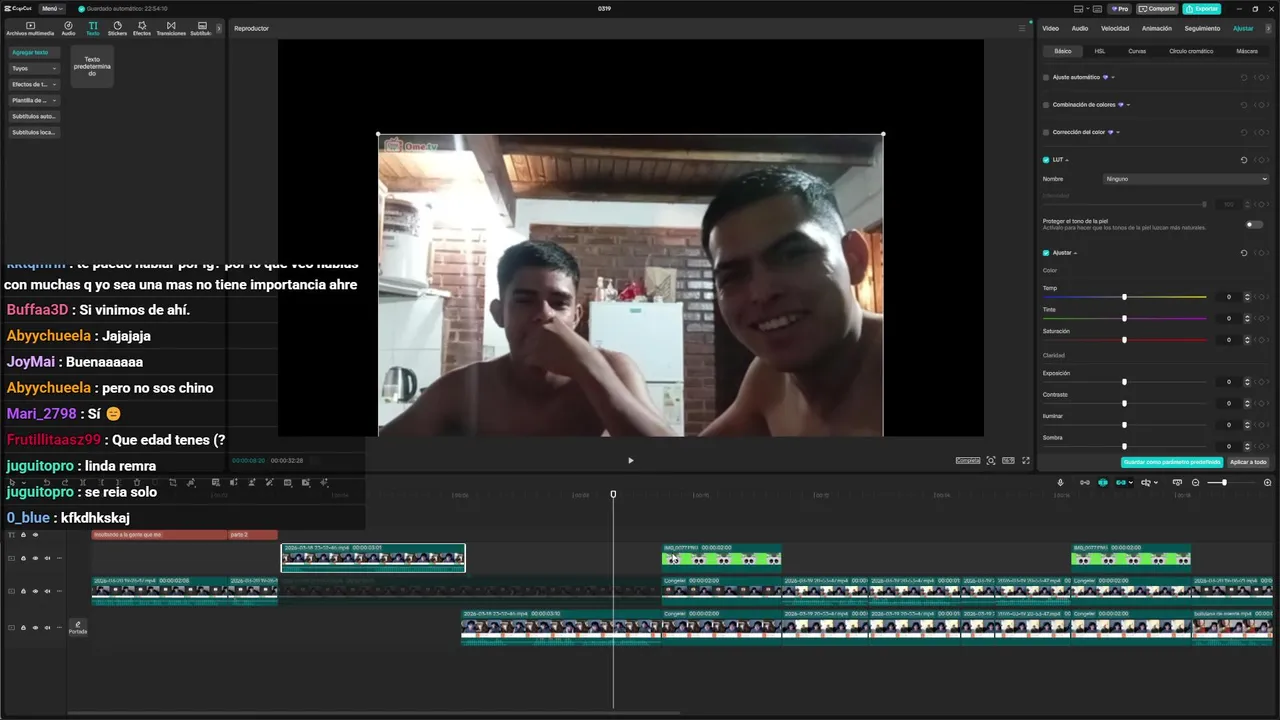Open the Reproductor options menu icon
Image resolution: width=1280 pixels, height=720 pixels.
[1022, 28]
